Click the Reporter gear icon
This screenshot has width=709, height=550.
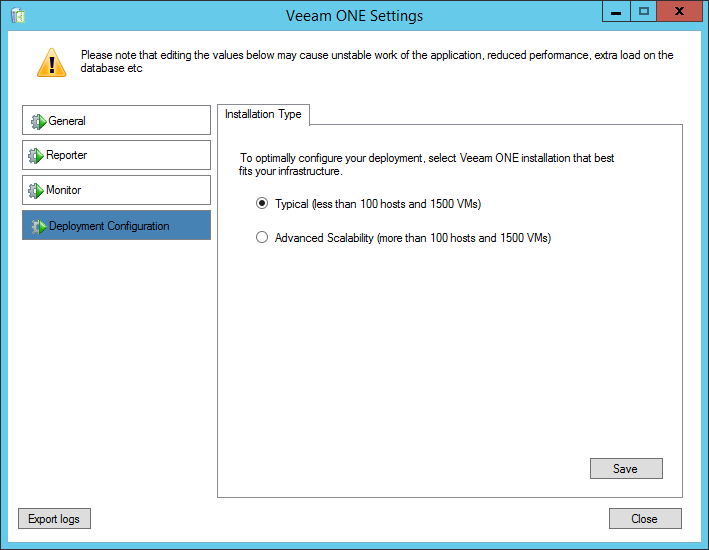pos(37,156)
